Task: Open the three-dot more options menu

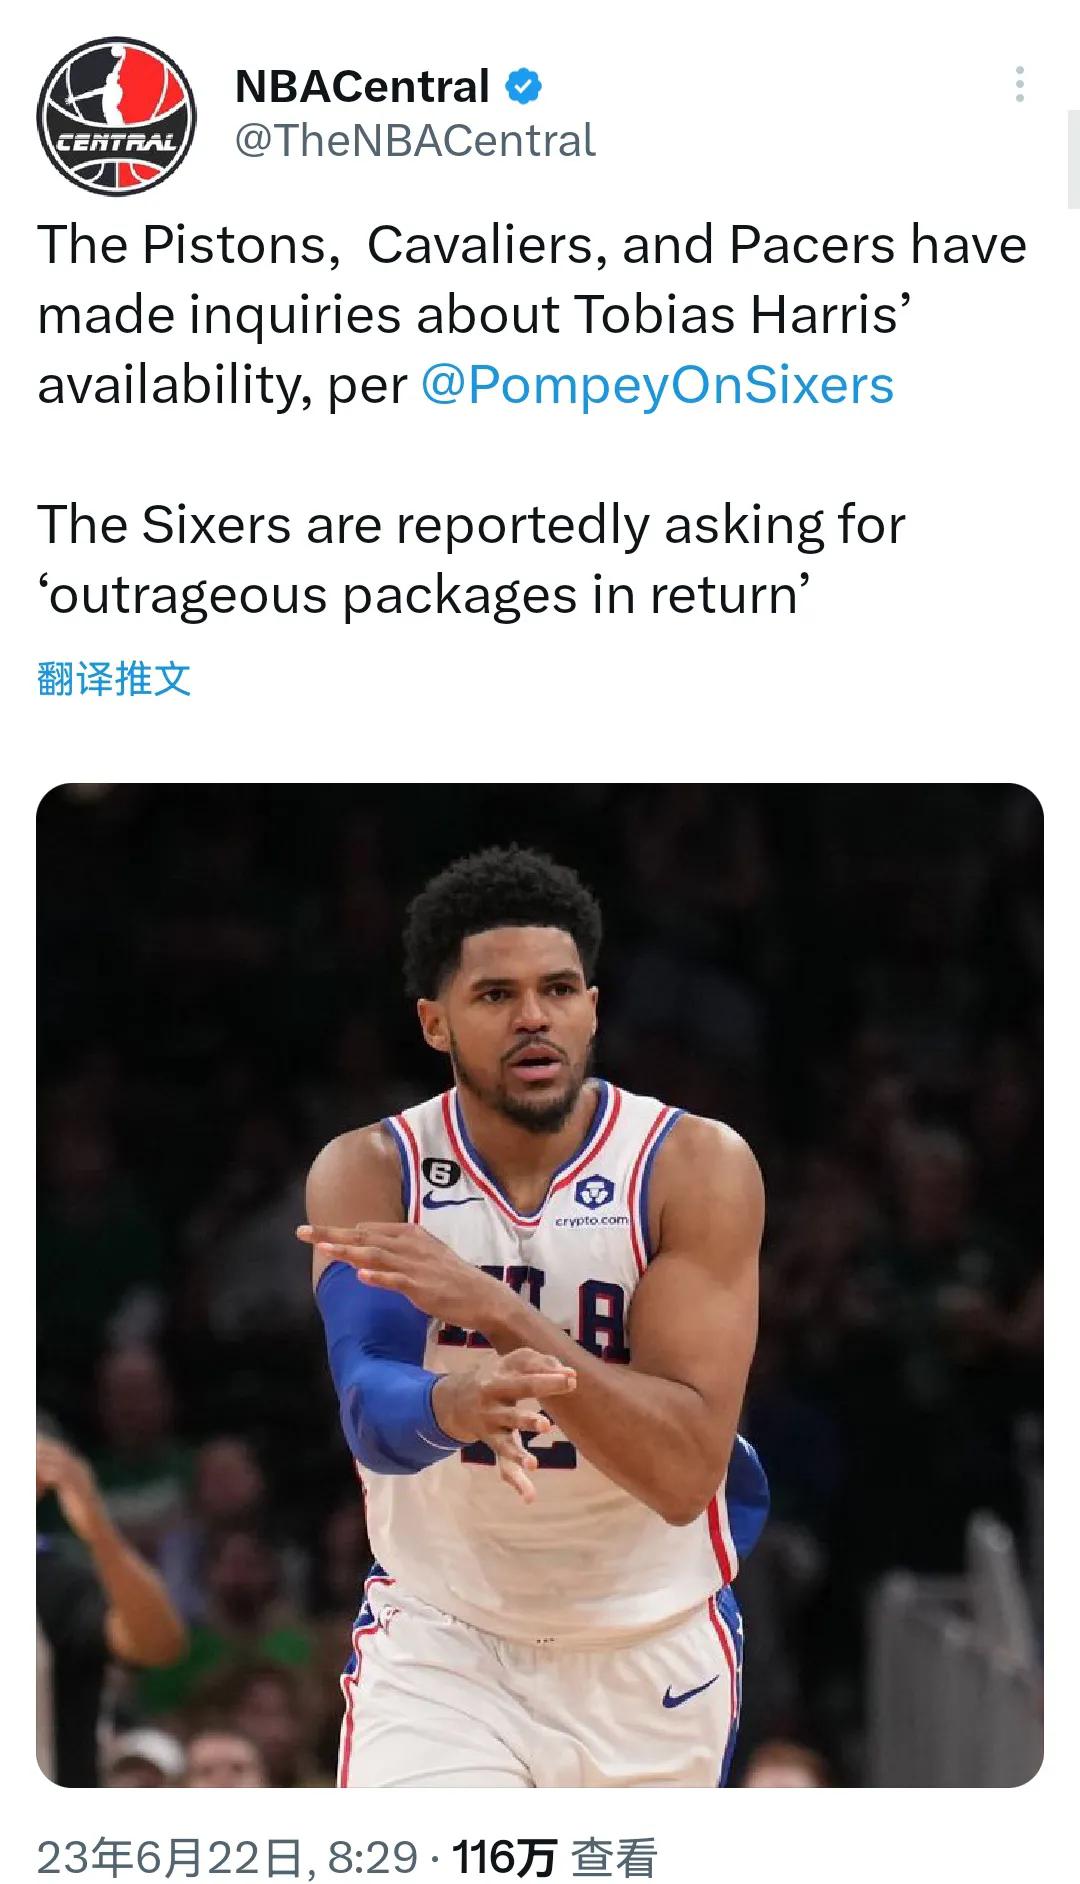Action: (1019, 85)
